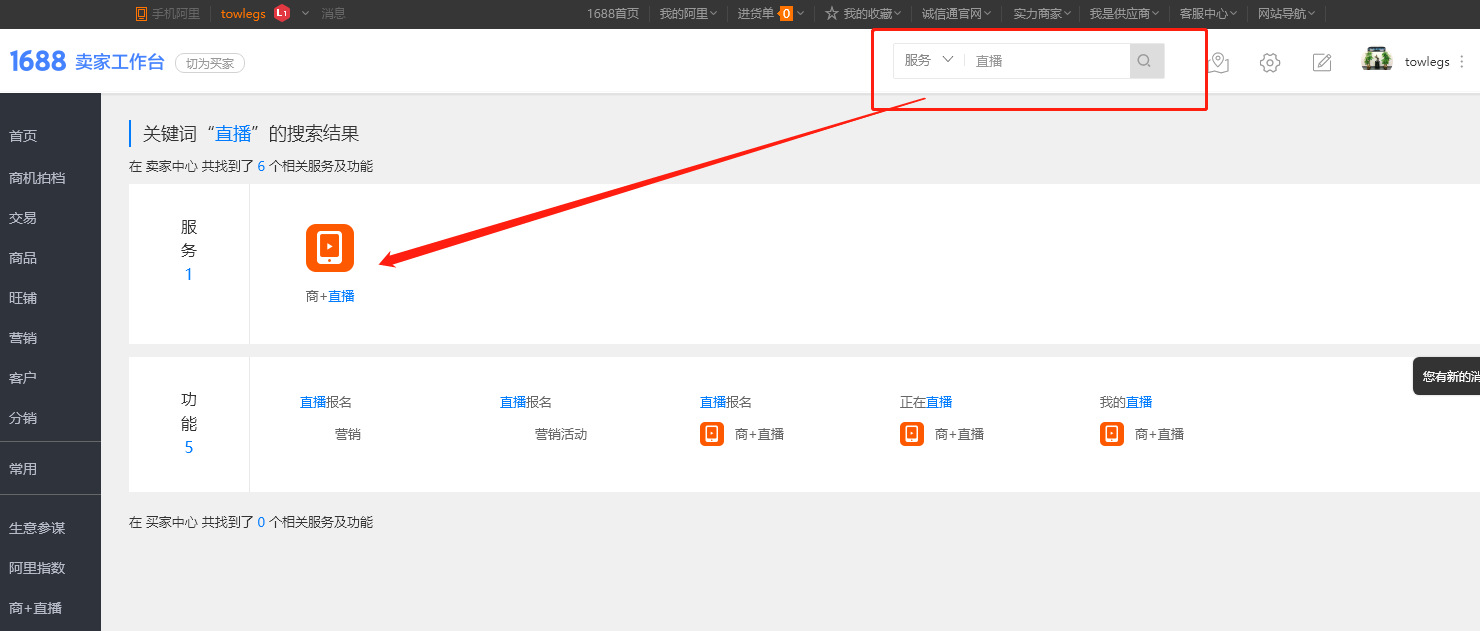Open 直播报名 link above 营销活动
1480x631 pixels.
coord(526,402)
